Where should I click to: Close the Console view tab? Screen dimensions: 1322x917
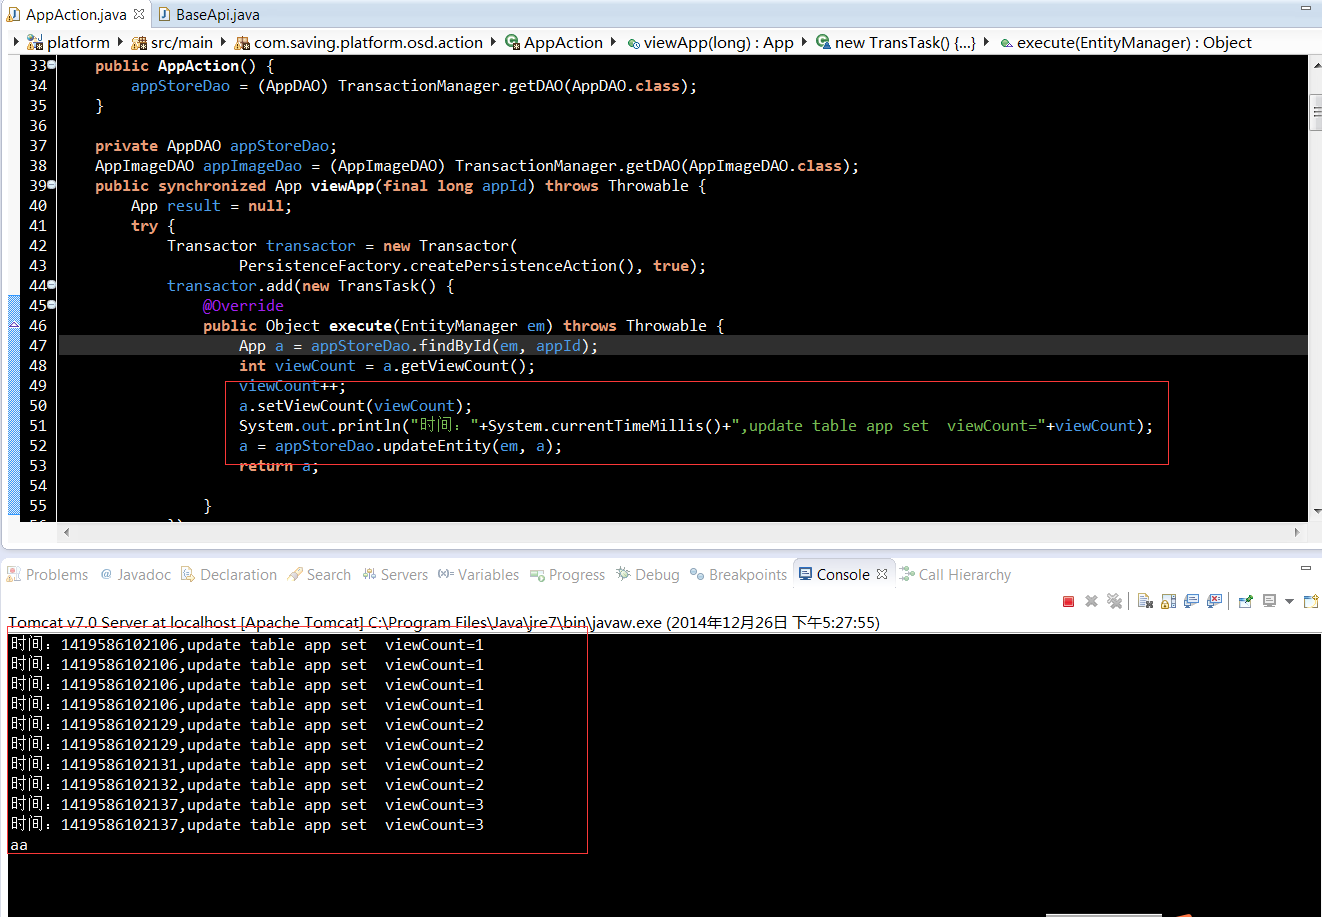882,574
